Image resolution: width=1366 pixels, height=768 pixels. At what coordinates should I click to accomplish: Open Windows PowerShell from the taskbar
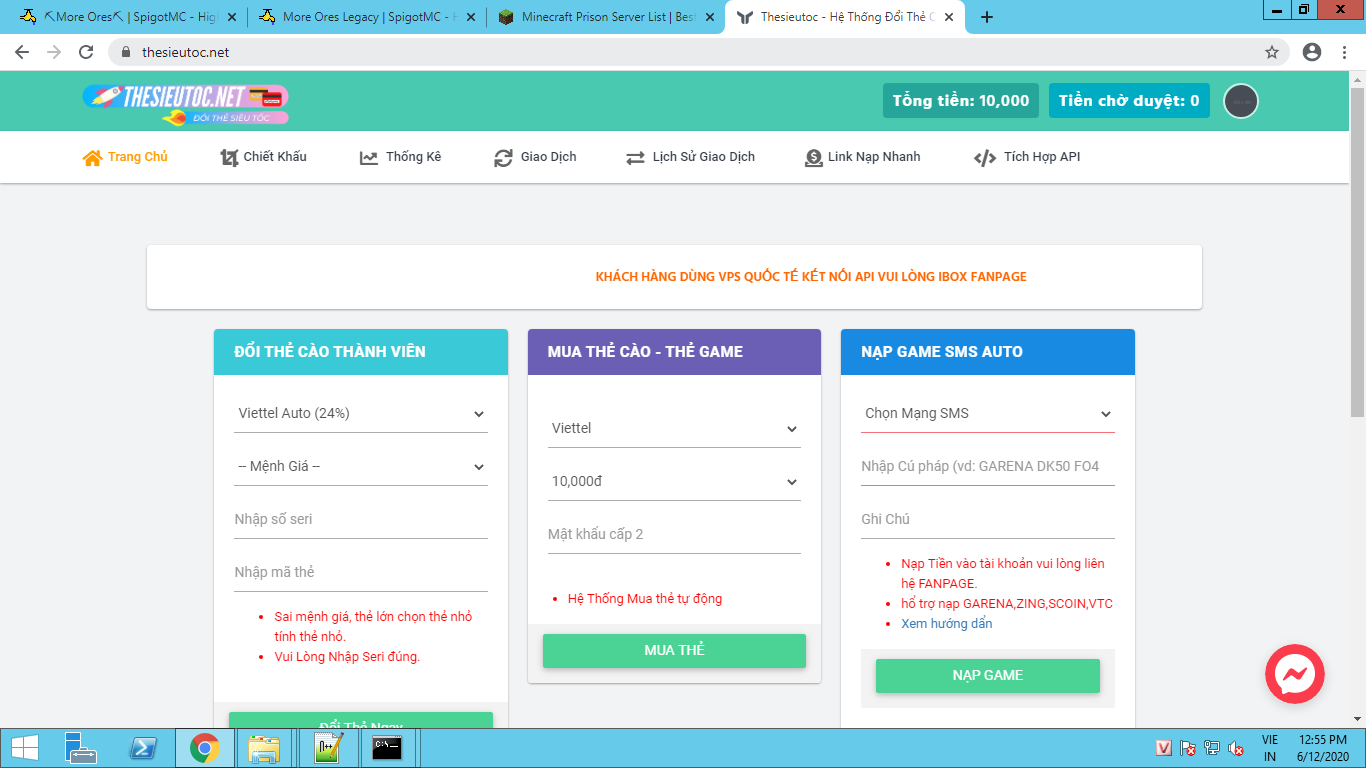coord(143,748)
